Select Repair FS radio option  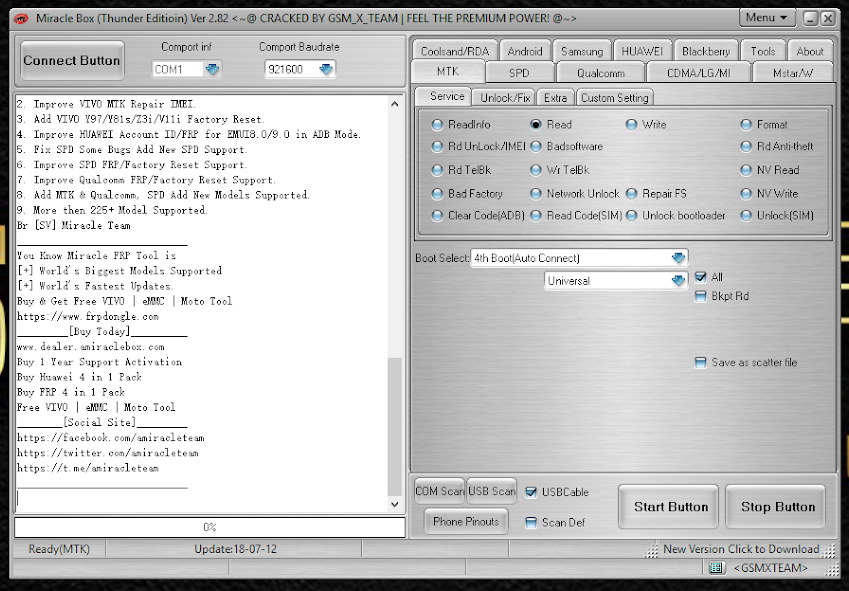[656, 194]
